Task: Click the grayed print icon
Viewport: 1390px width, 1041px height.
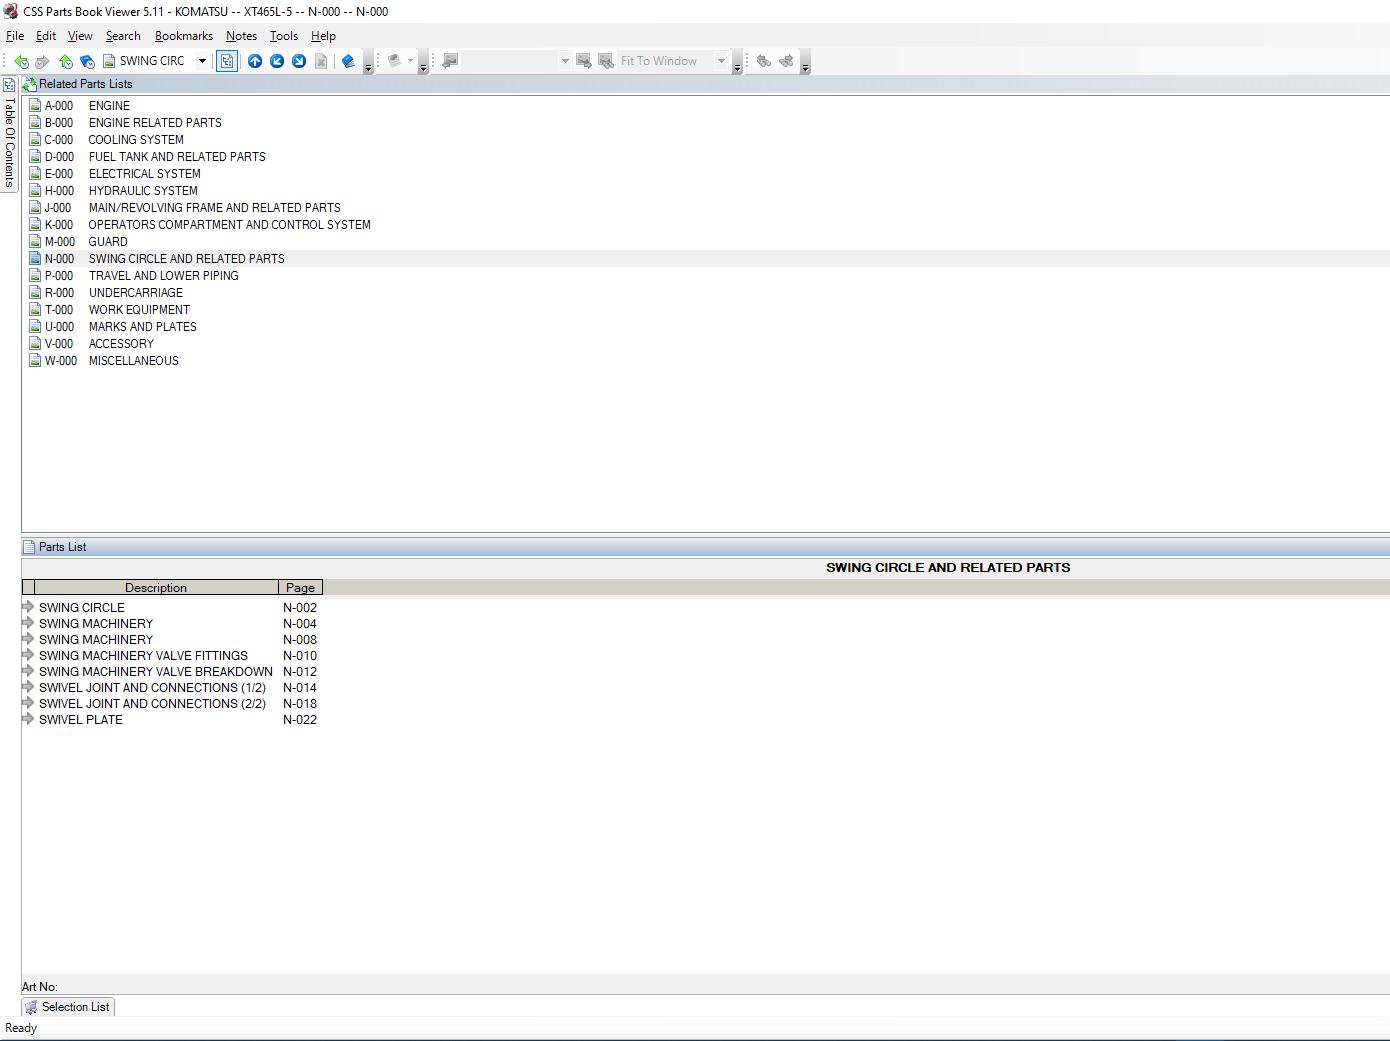Action: 395,61
